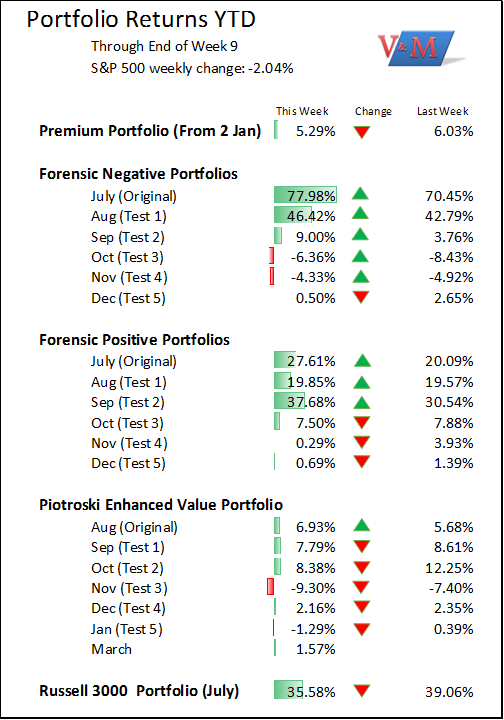
Task: Click green up arrow beside 37.68%
Action: coord(362,403)
